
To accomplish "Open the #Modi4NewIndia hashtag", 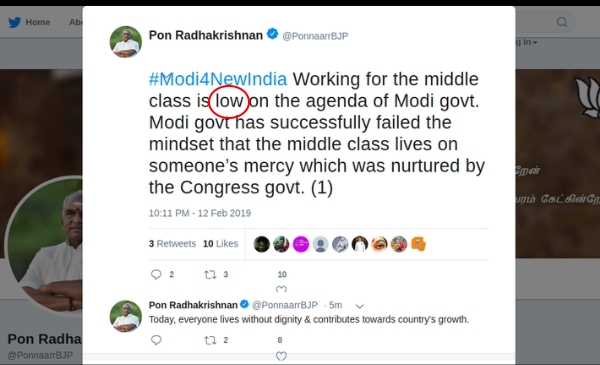I will (x=218, y=79).
